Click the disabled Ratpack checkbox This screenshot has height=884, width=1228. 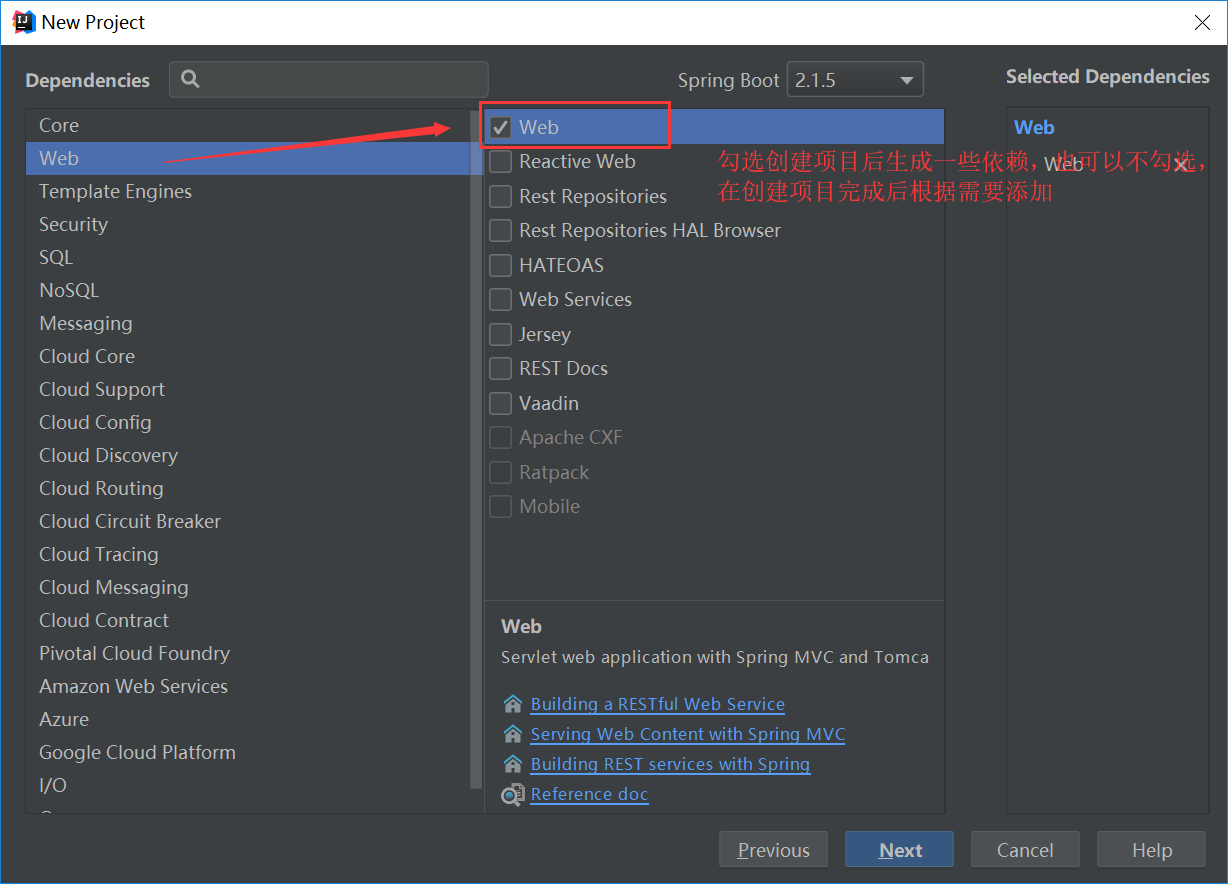pos(501,472)
